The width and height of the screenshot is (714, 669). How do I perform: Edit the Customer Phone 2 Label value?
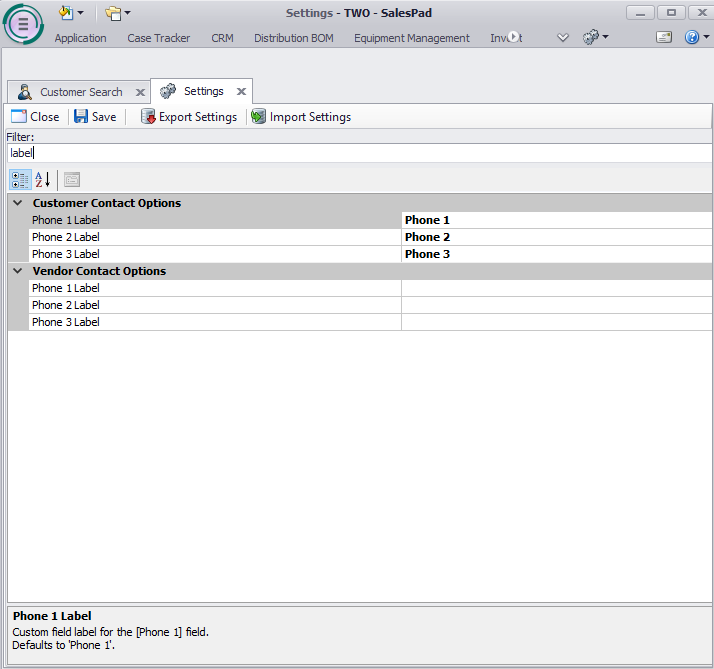tap(555, 237)
